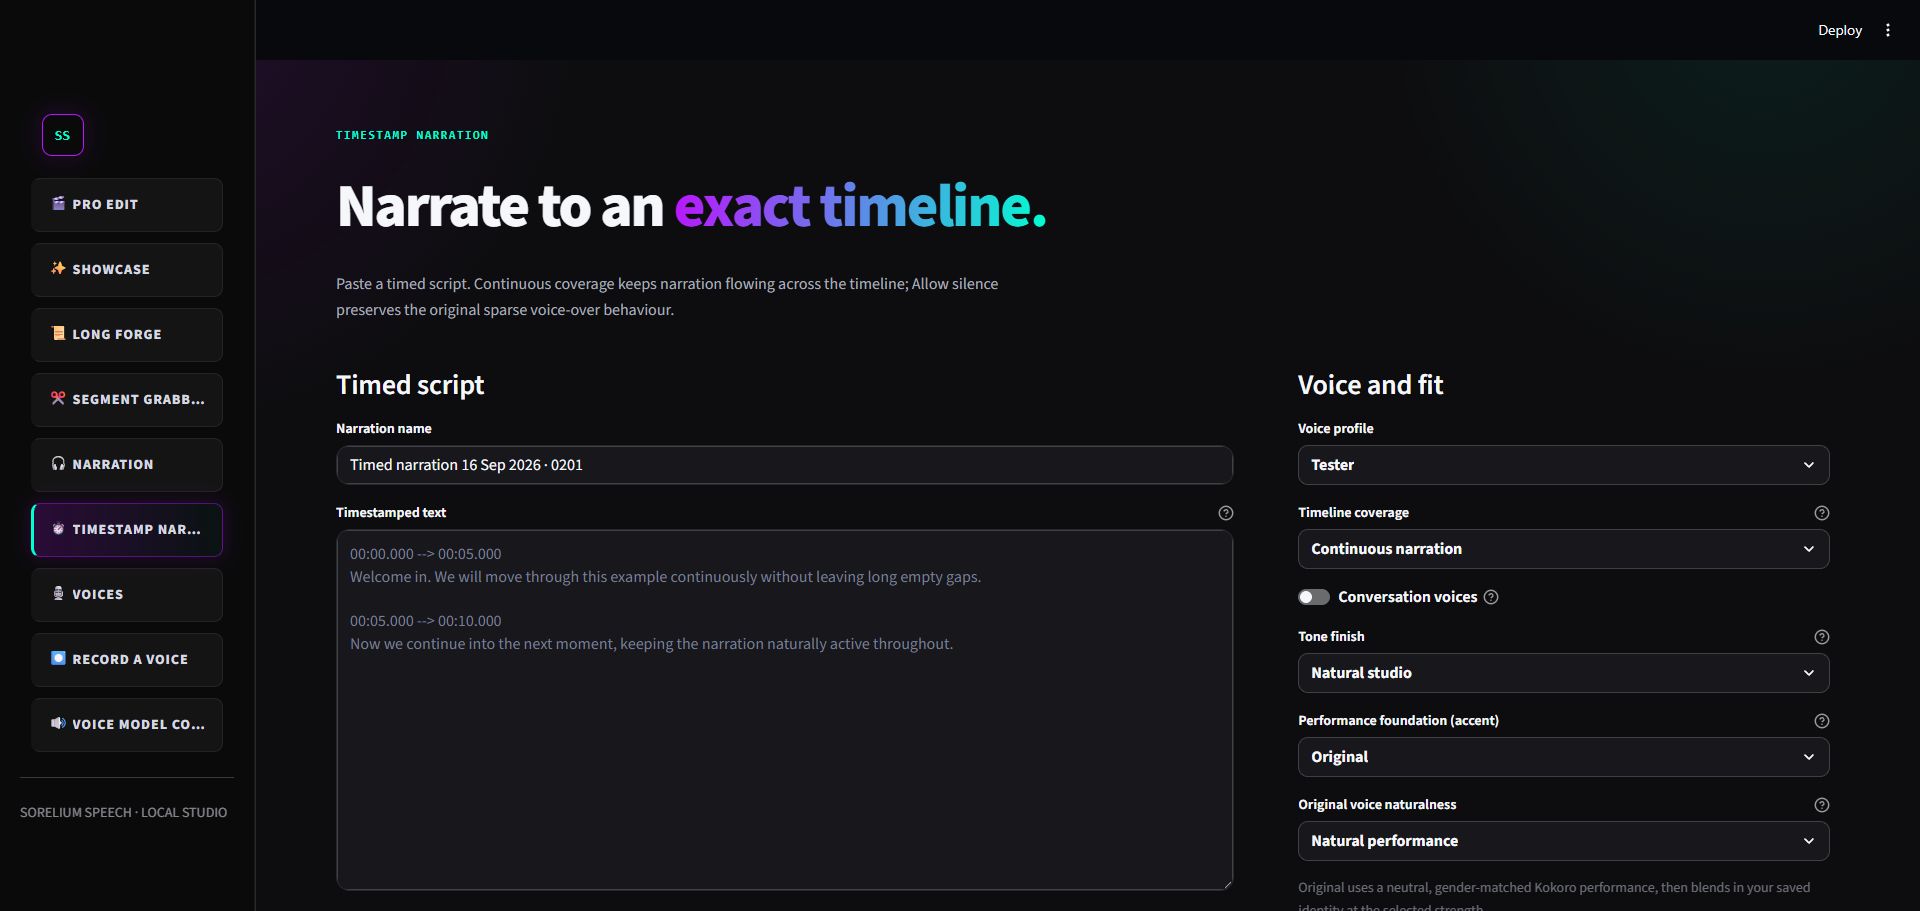The width and height of the screenshot is (1920, 911).
Task: Show help for Conversation voices
Action: point(1491,597)
